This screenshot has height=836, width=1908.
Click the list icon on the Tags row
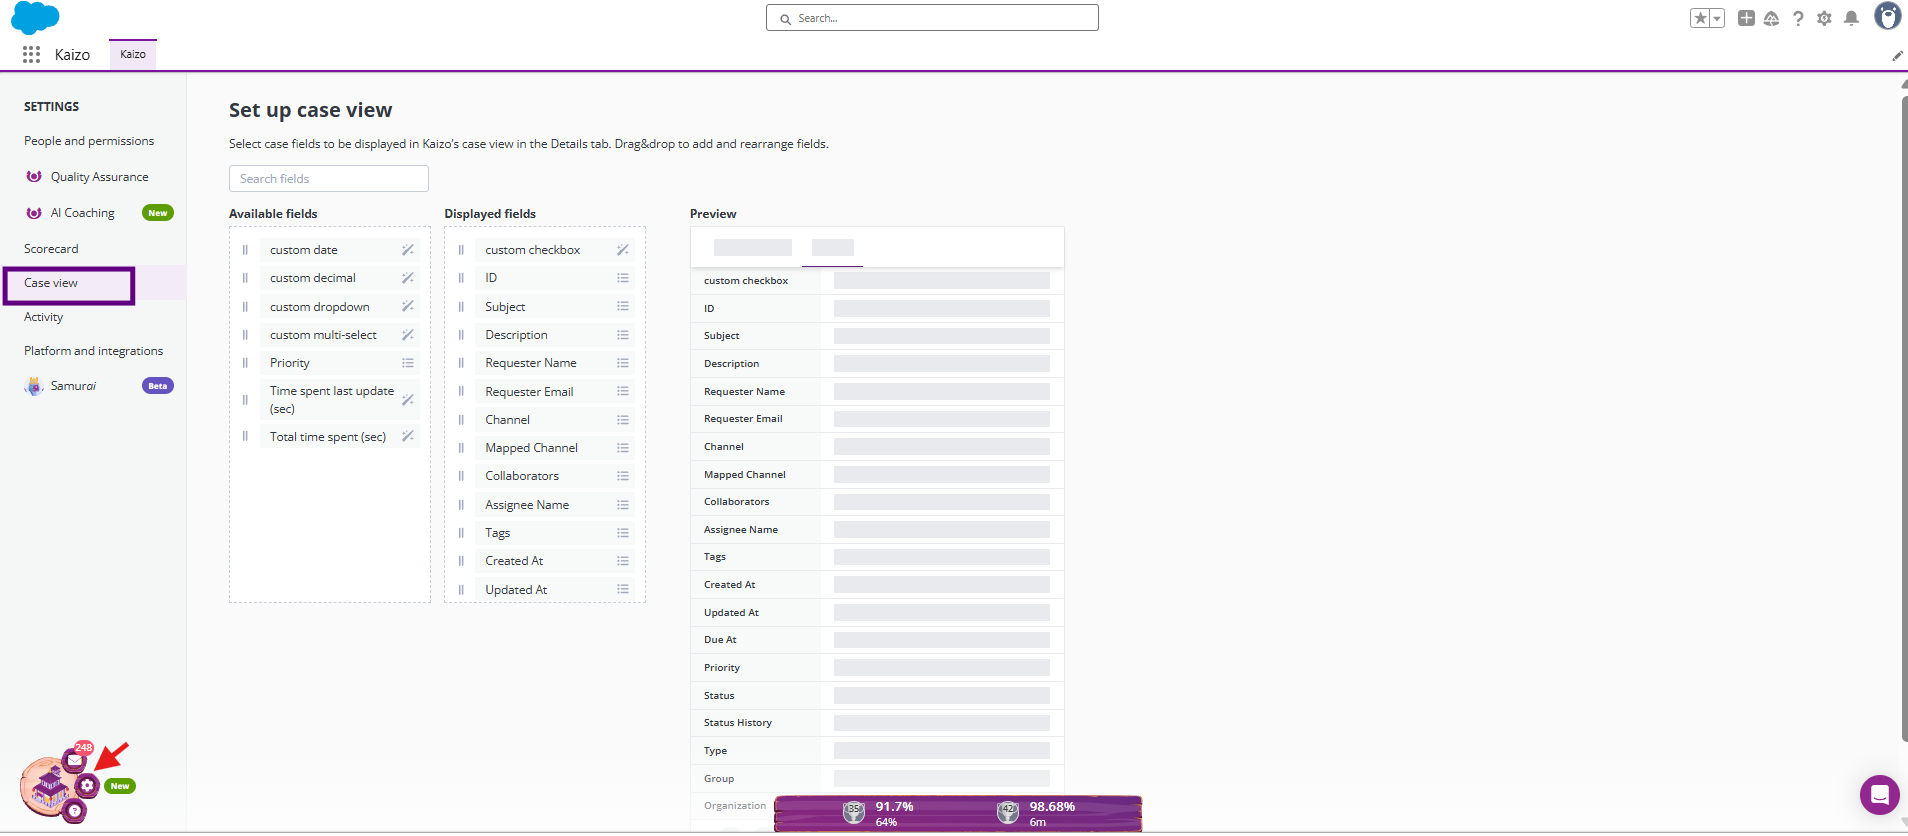pos(623,533)
